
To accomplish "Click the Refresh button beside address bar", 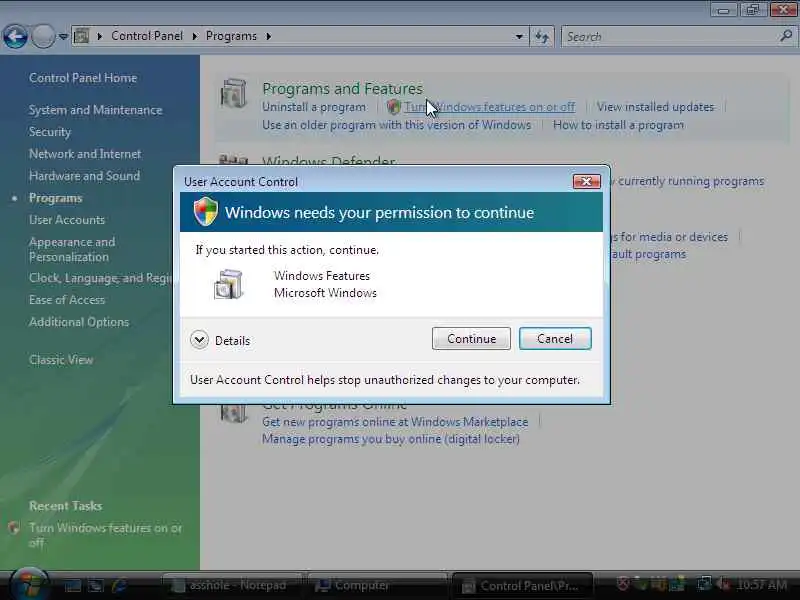I will pyautogui.click(x=541, y=37).
